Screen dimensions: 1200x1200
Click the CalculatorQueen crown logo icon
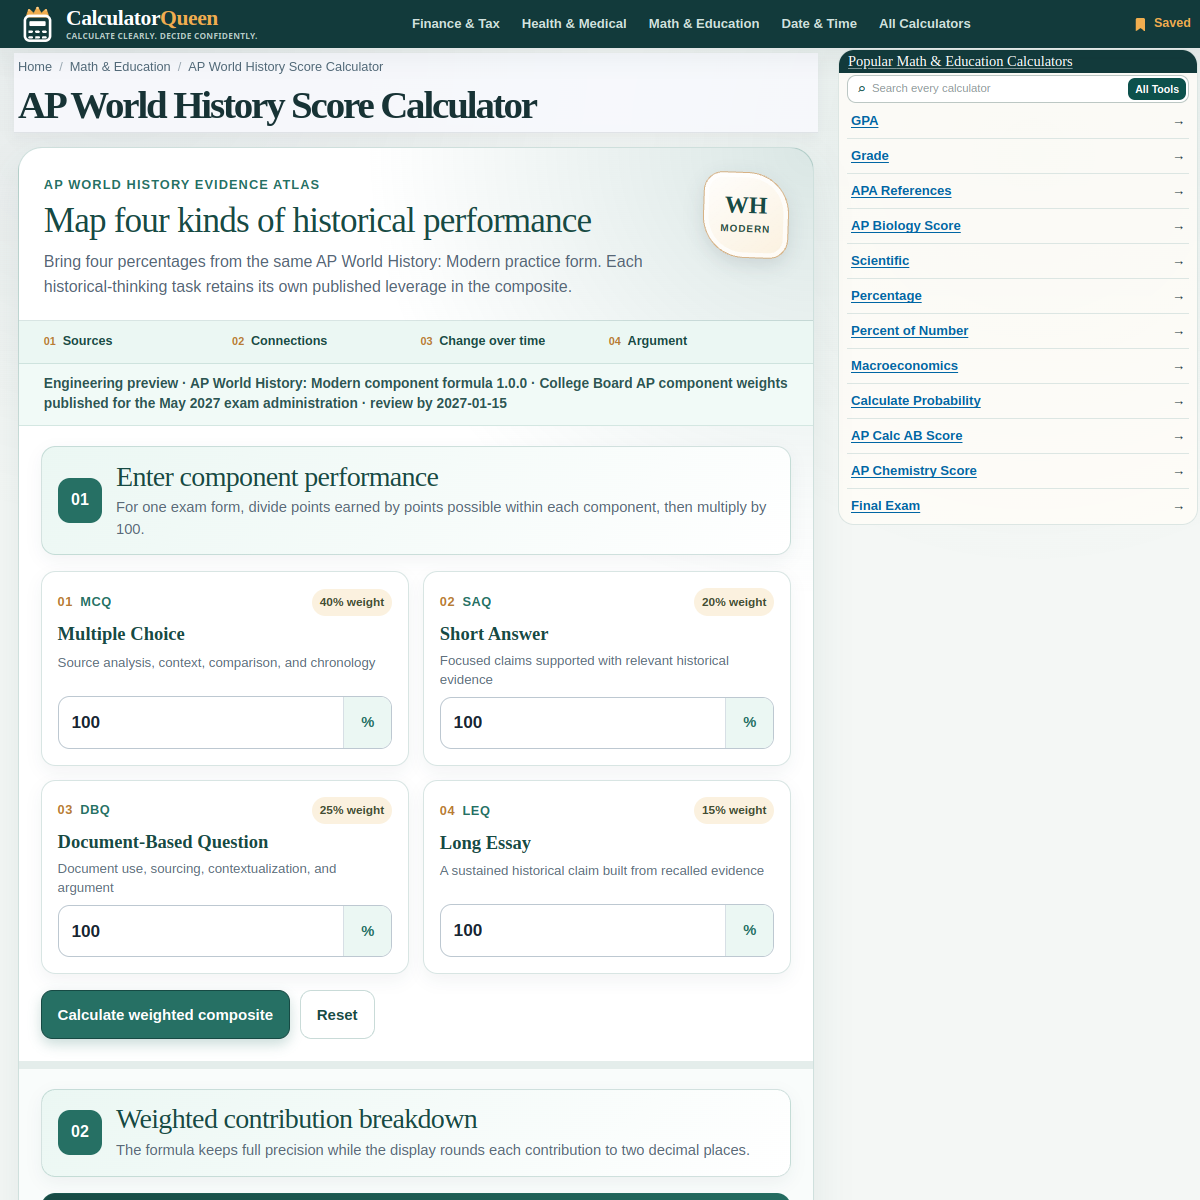[37, 24]
